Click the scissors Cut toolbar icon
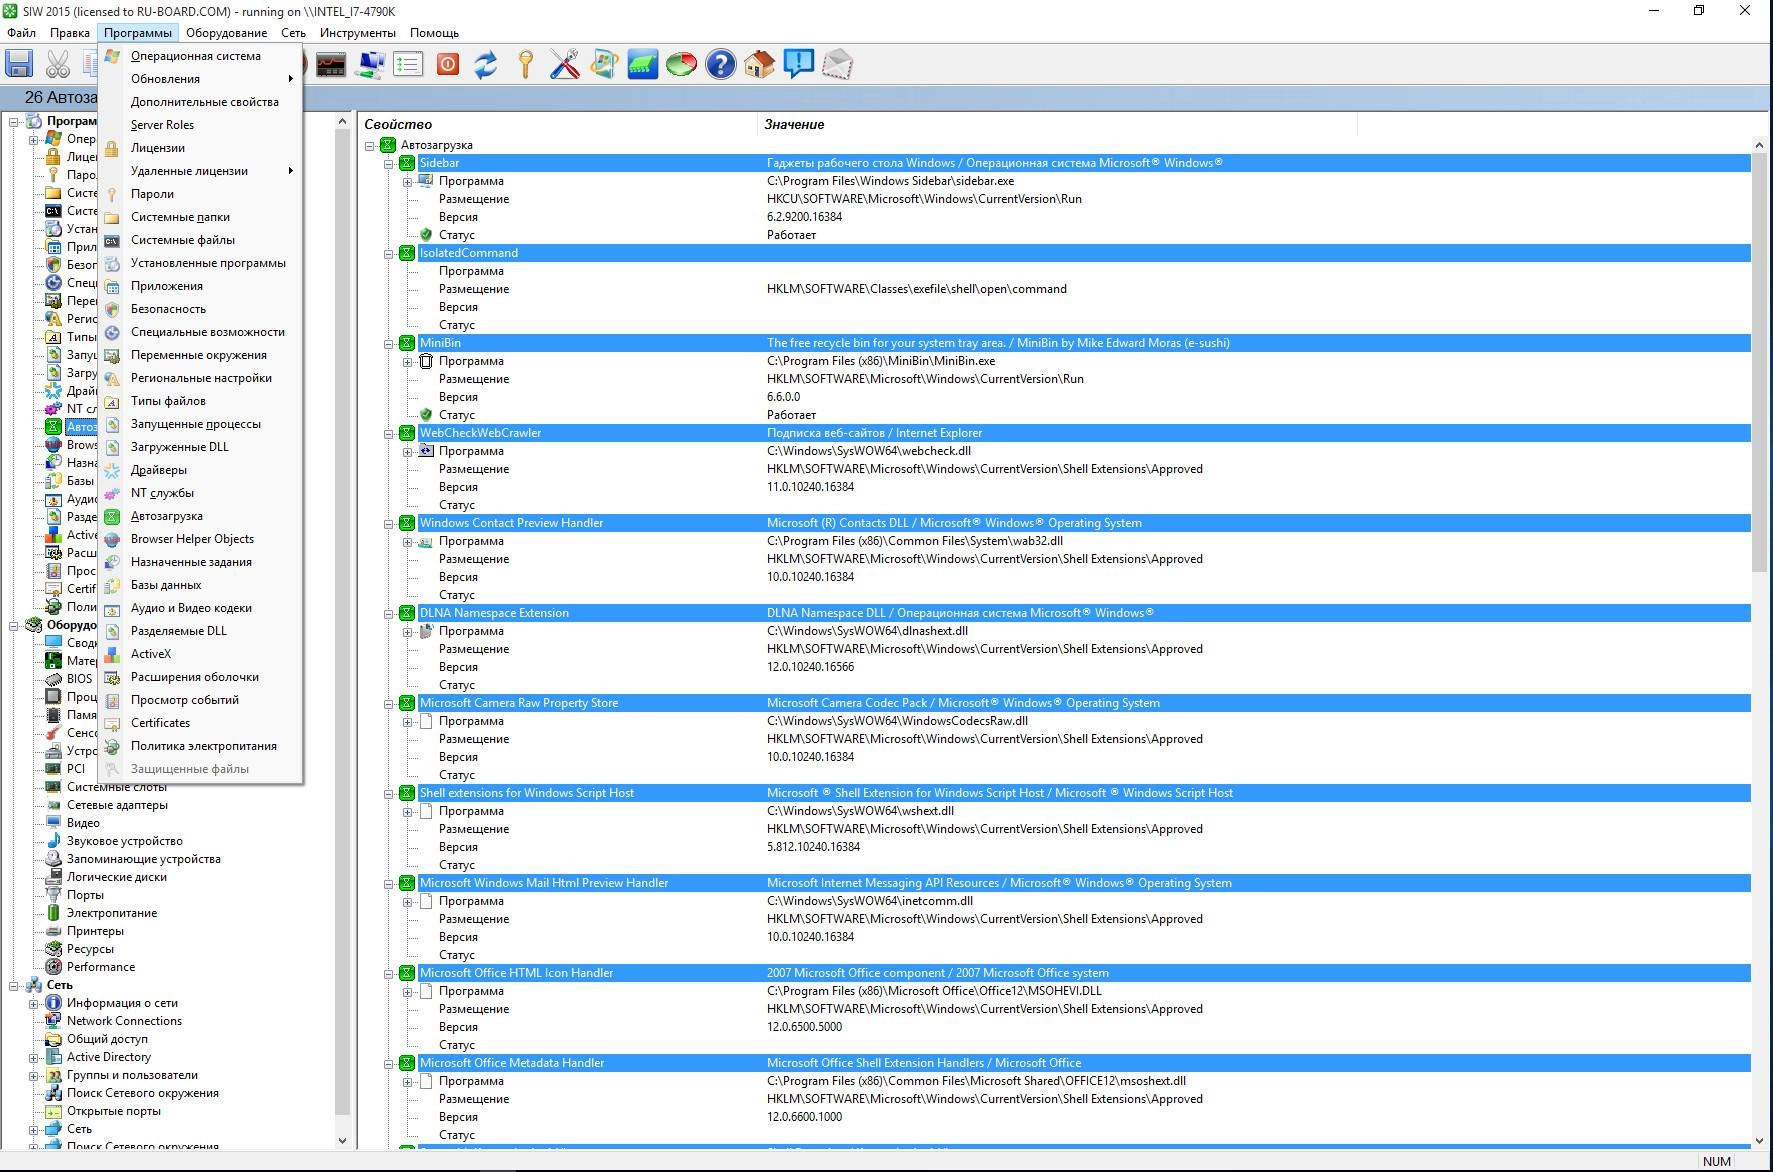This screenshot has width=1773, height=1172. coord(58,65)
